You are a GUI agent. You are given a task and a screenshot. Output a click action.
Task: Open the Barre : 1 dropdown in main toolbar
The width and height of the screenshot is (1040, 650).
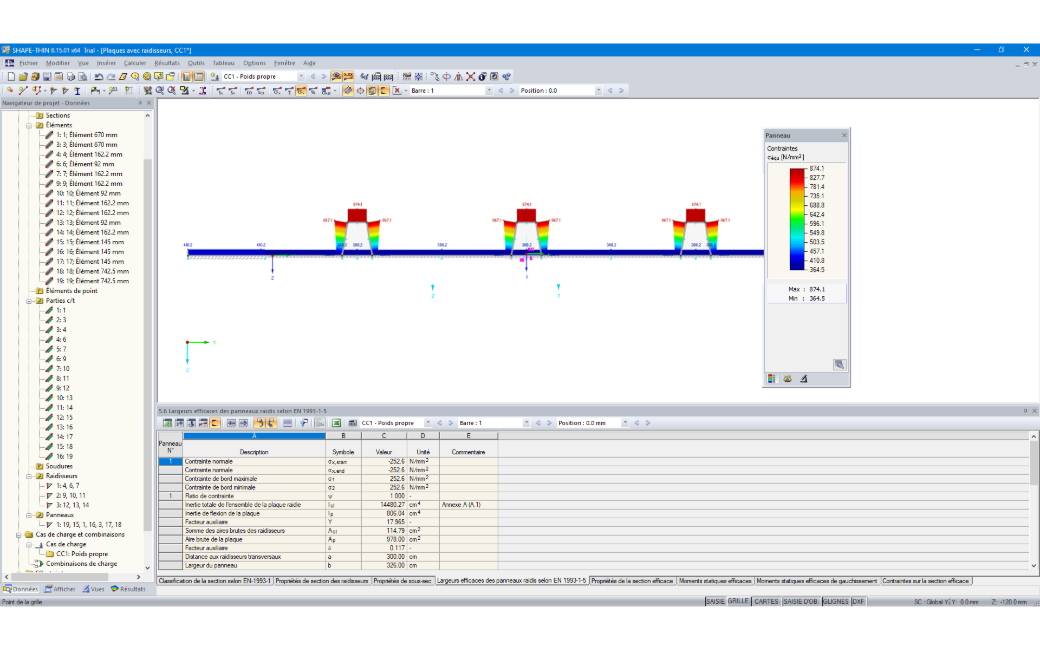[489, 90]
